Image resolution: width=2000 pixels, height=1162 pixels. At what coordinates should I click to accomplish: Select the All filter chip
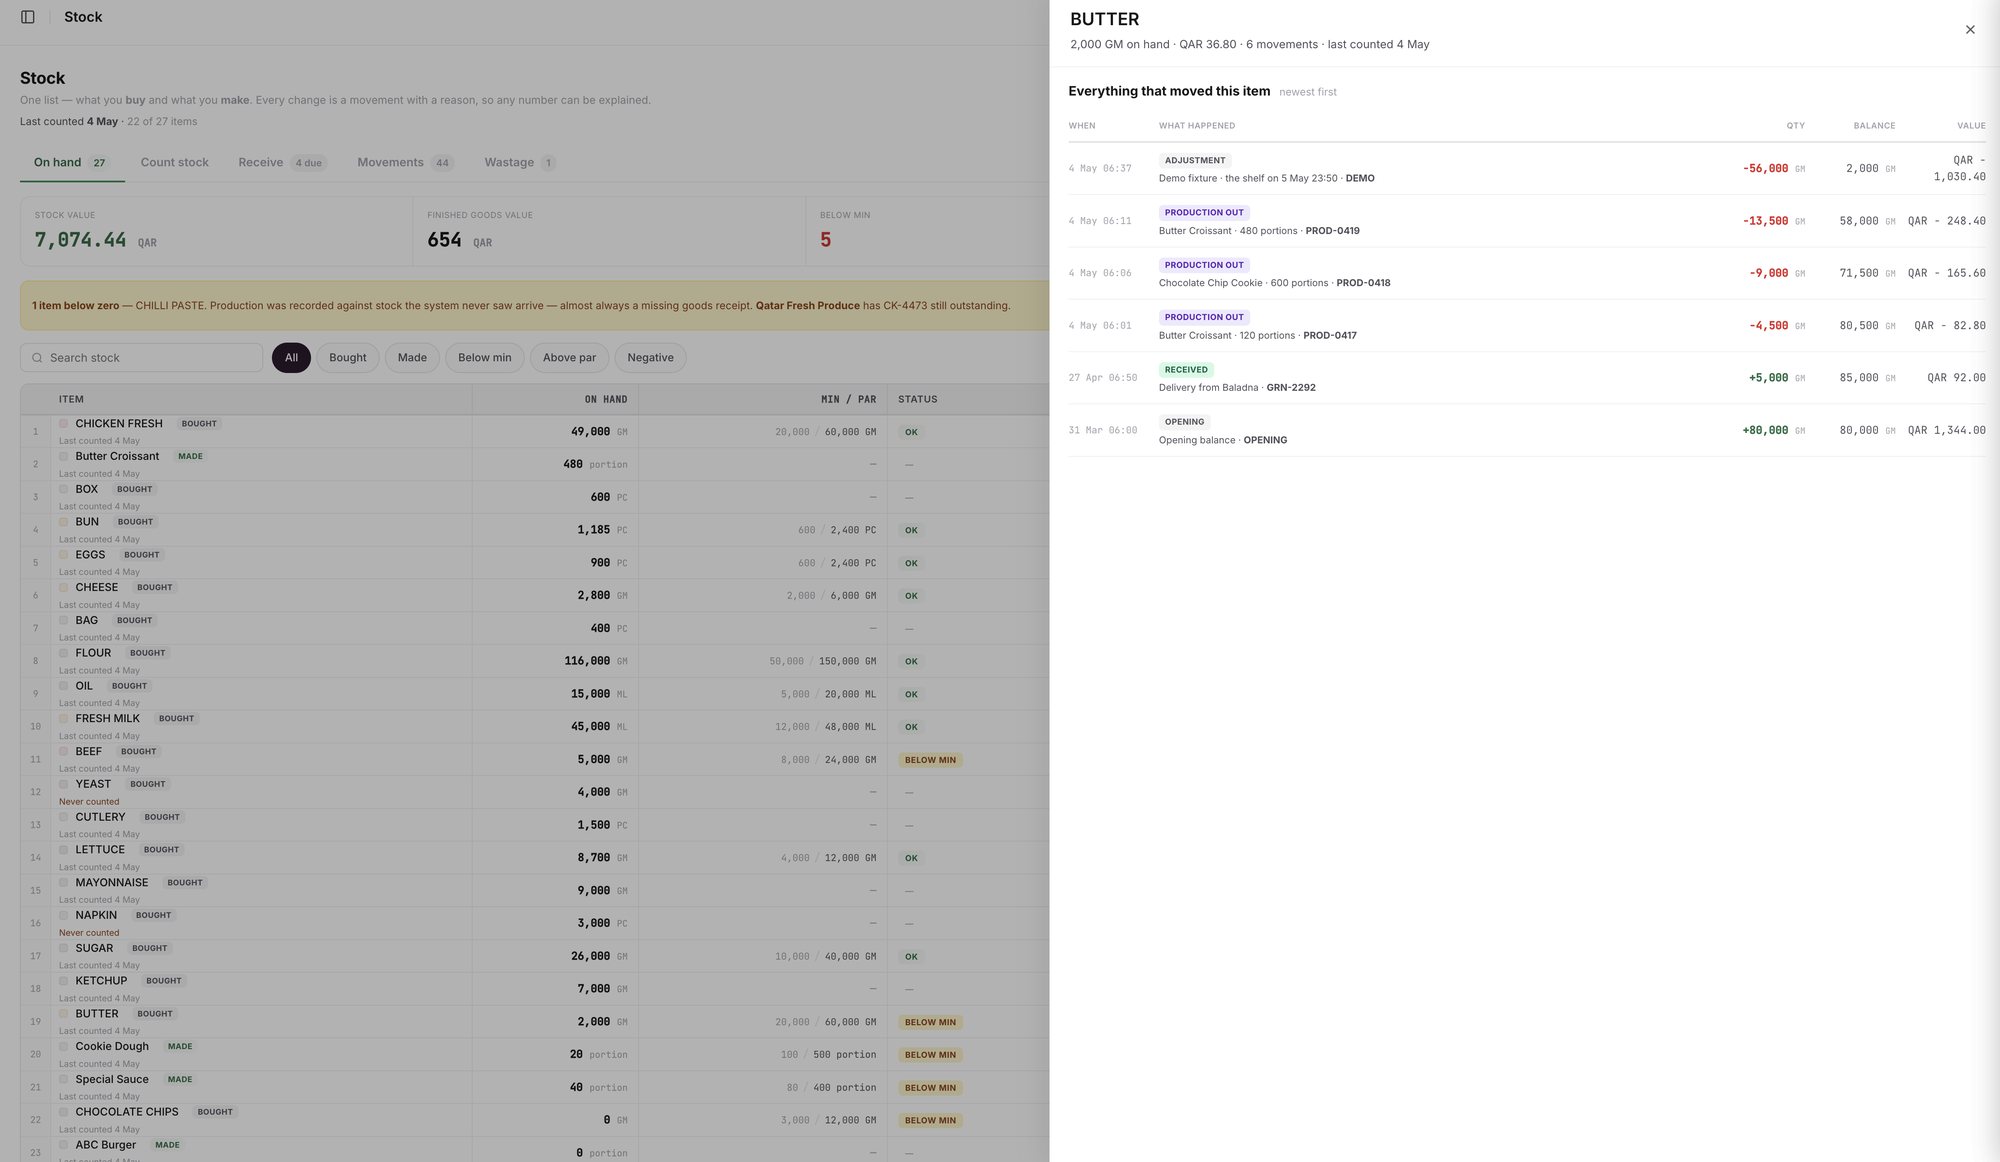(291, 358)
